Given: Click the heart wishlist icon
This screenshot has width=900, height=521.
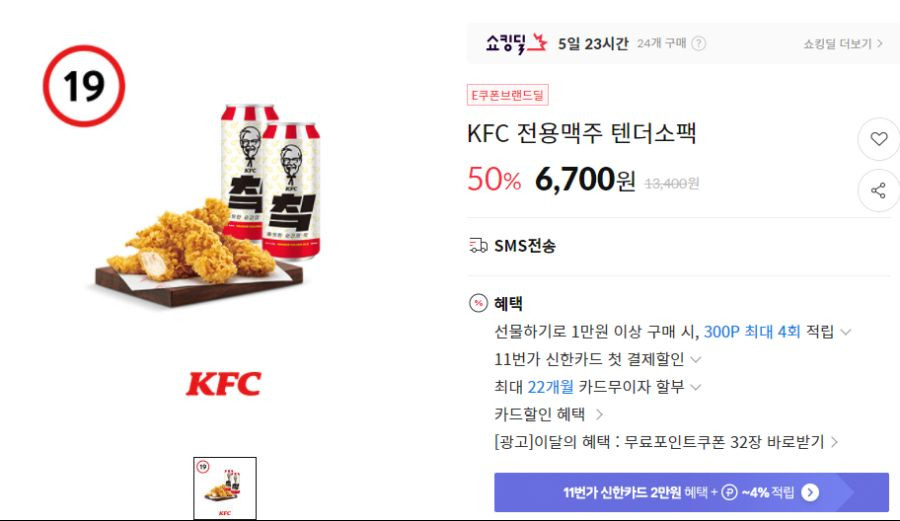Looking at the screenshot, I should (878, 139).
